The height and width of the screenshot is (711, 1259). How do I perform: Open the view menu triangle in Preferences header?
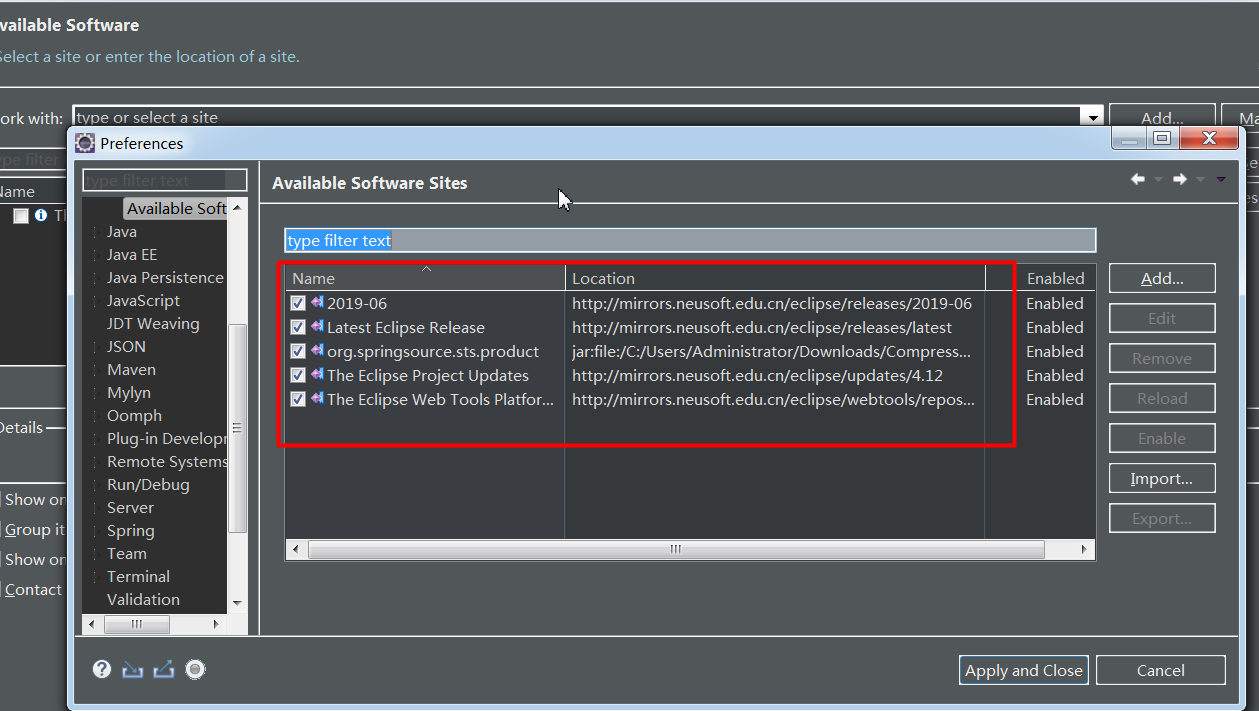click(1221, 180)
